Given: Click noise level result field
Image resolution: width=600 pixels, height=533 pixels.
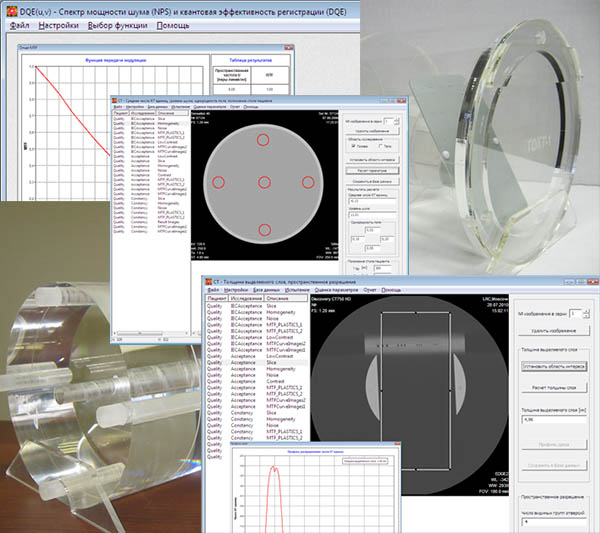Looking at the screenshot, I should pos(372,215).
